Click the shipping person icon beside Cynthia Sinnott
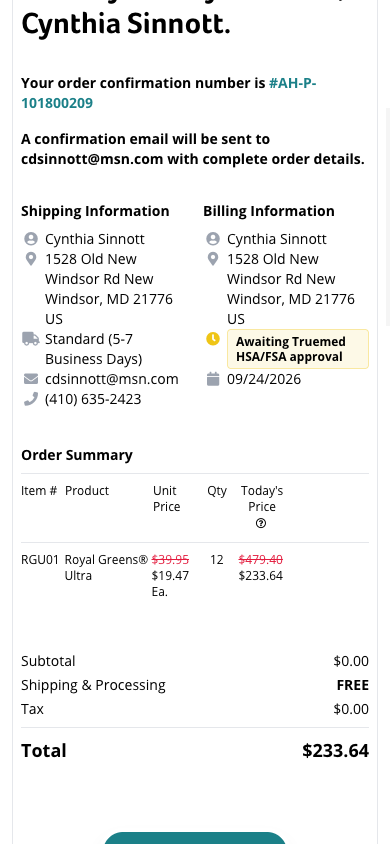The image size is (390, 844). [x=31, y=238]
